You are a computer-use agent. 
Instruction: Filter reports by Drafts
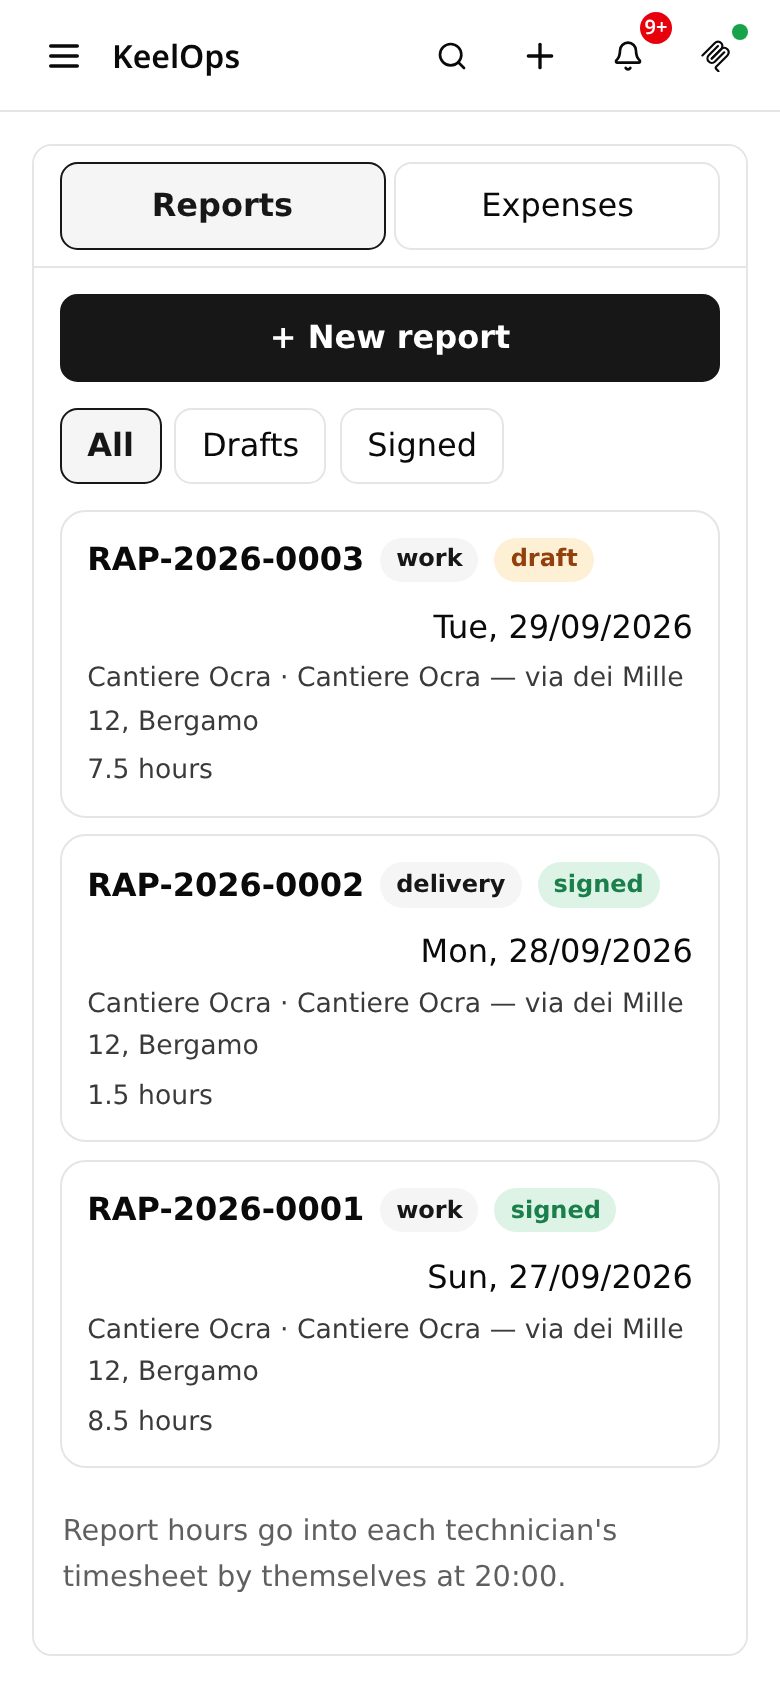click(x=250, y=446)
